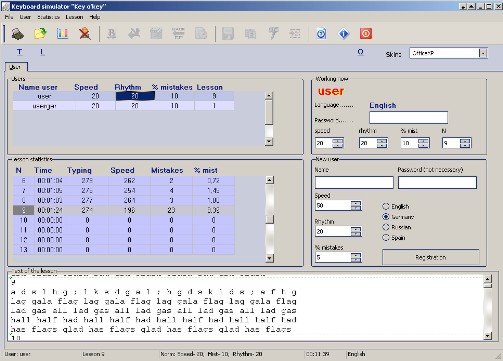The image size is (503, 361).
Task: Click the blue help book icon
Action: 321,34
